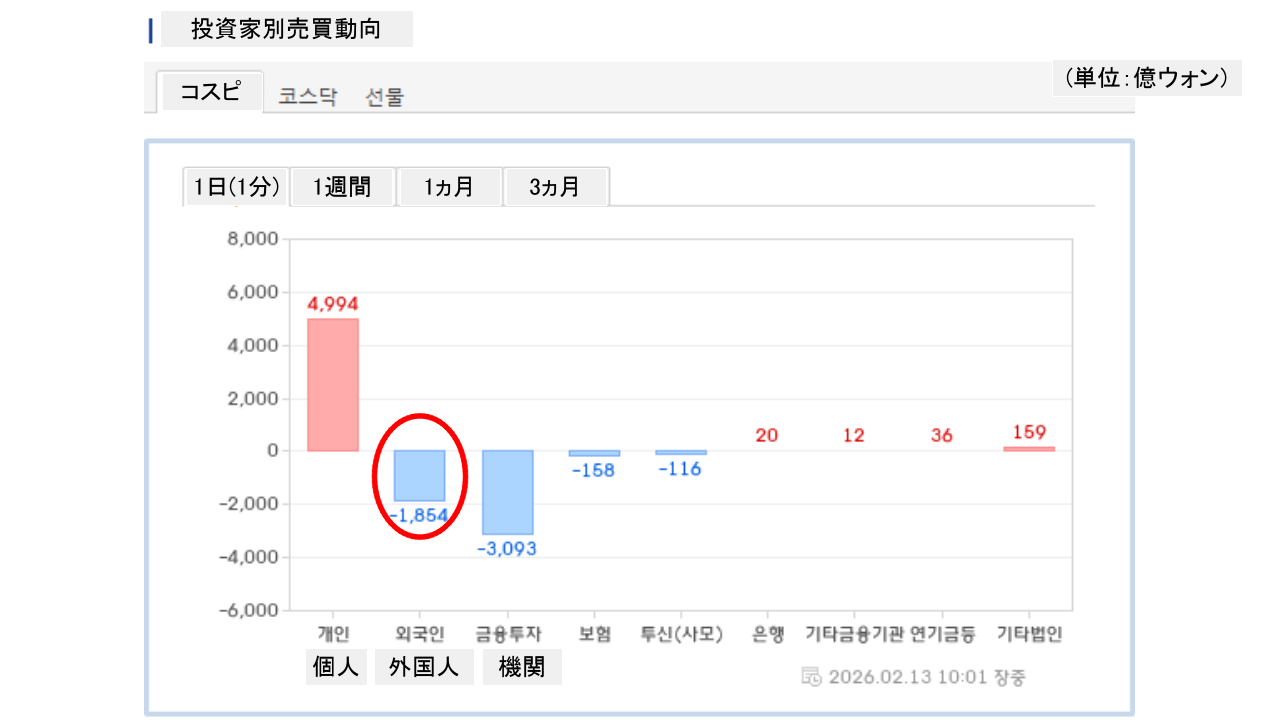Show the 1ヵ月 period data
The height and width of the screenshot is (720, 1280).
pyautogui.click(x=448, y=187)
